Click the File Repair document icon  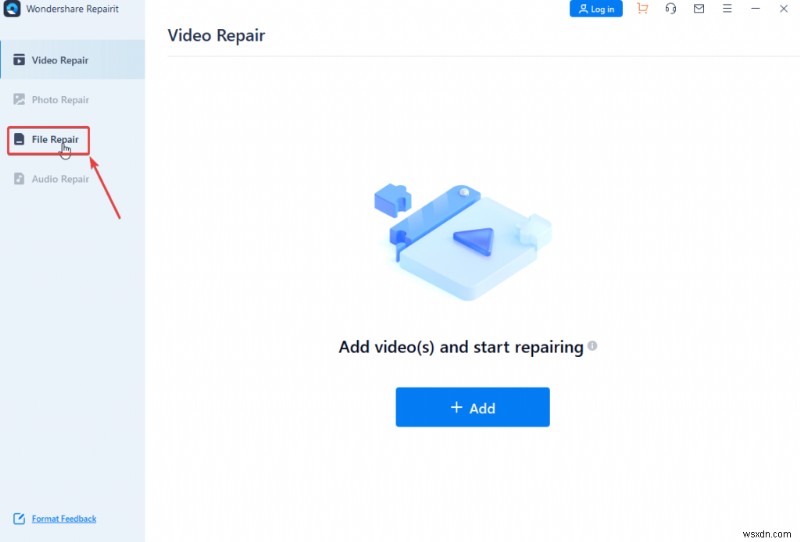click(18, 140)
